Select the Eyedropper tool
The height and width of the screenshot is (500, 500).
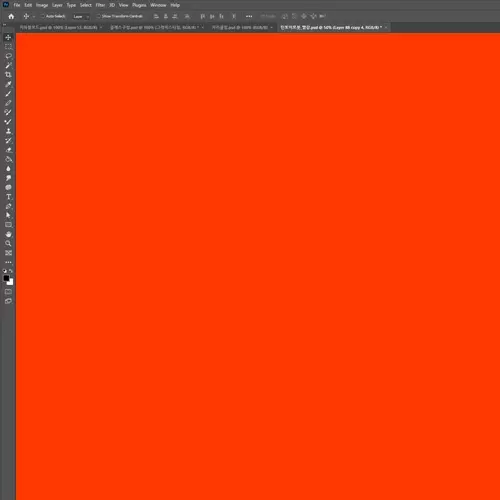pyautogui.click(x=8, y=84)
